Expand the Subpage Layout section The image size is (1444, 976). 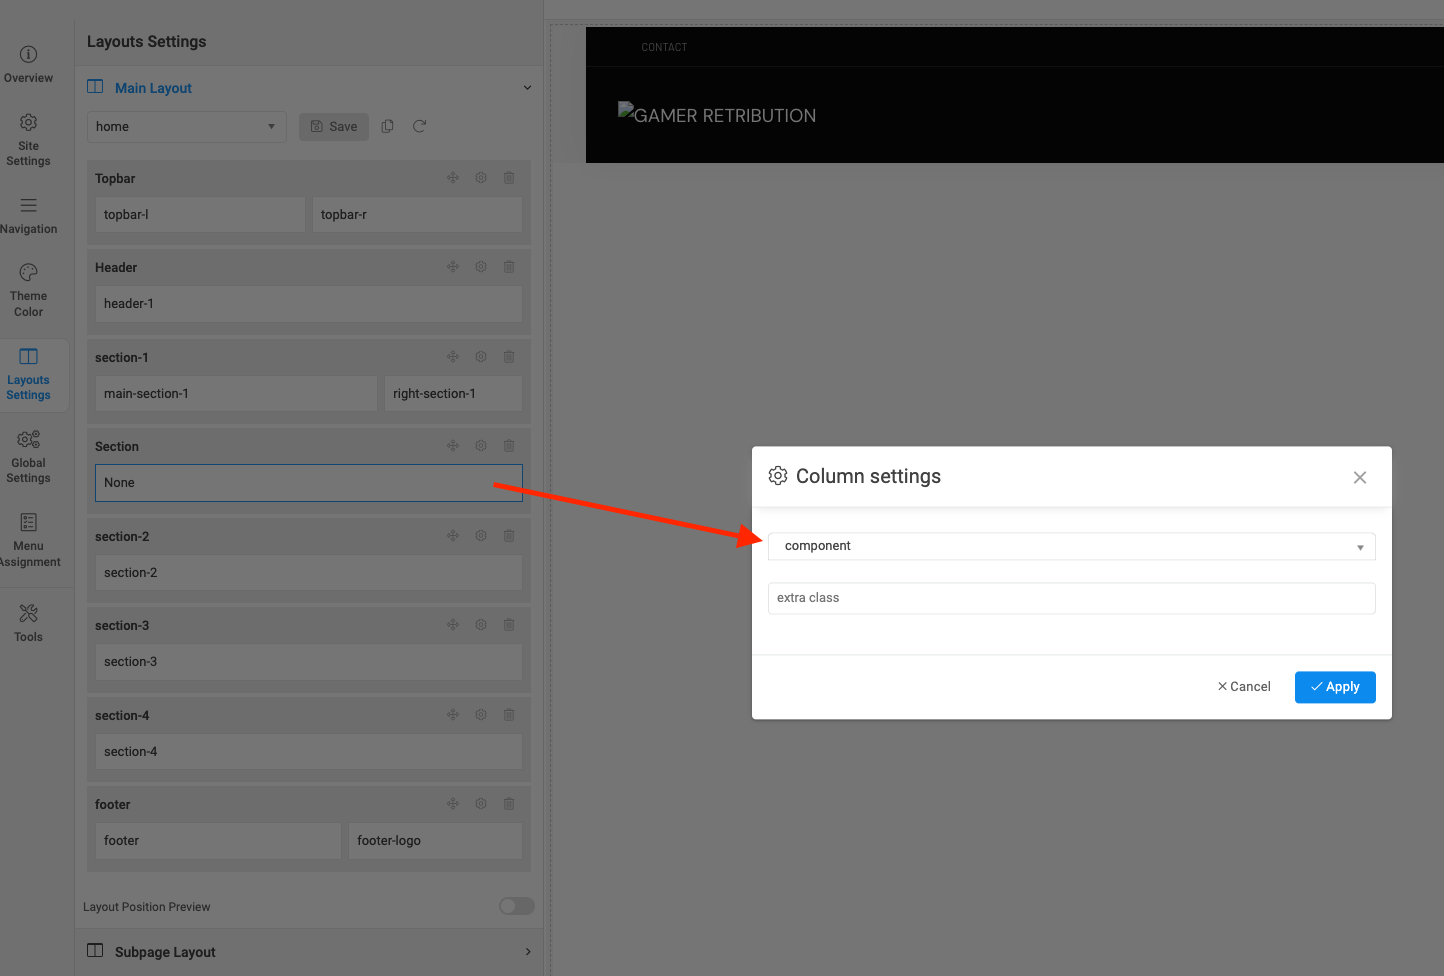coord(528,952)
